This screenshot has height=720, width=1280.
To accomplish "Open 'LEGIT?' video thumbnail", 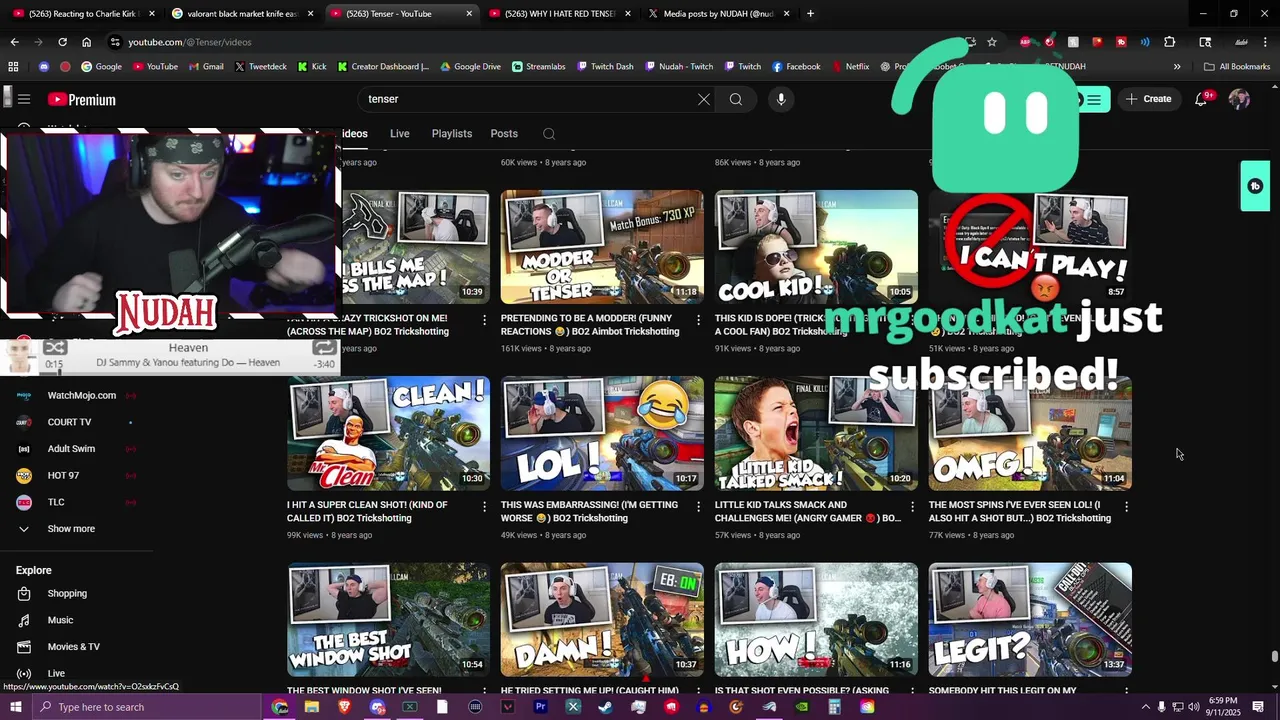I will coord(1030,620).
